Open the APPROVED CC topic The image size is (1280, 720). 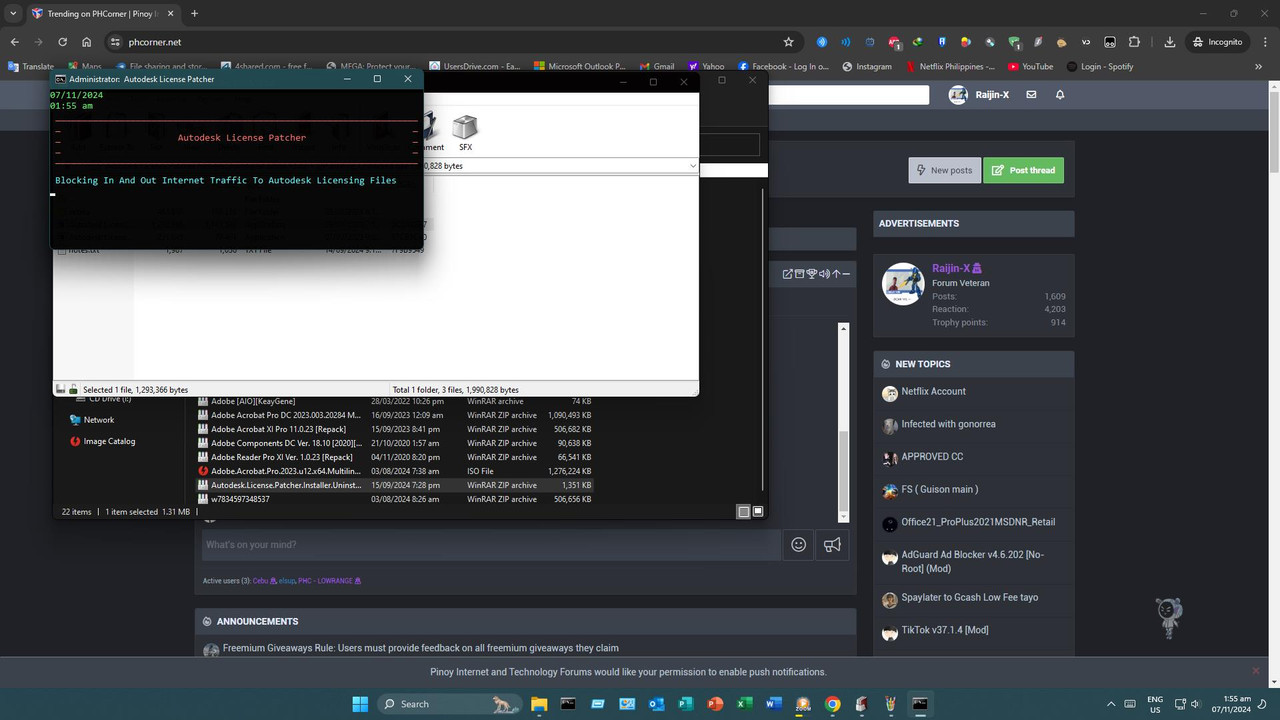(932, 456)
